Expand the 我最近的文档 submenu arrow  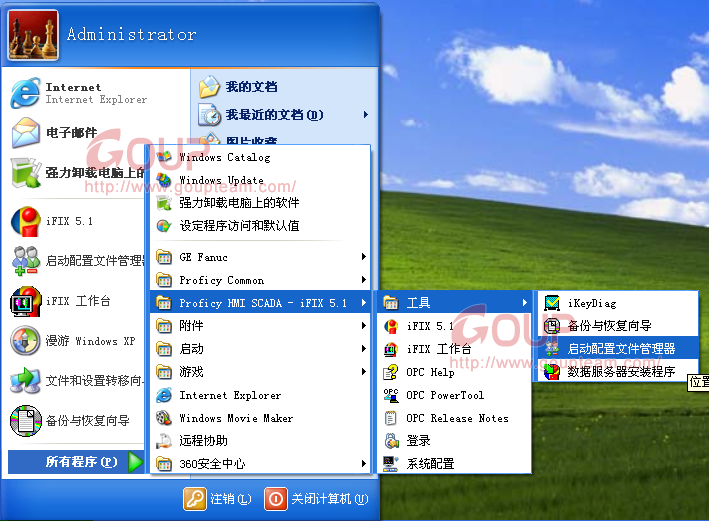pos(365,115)
